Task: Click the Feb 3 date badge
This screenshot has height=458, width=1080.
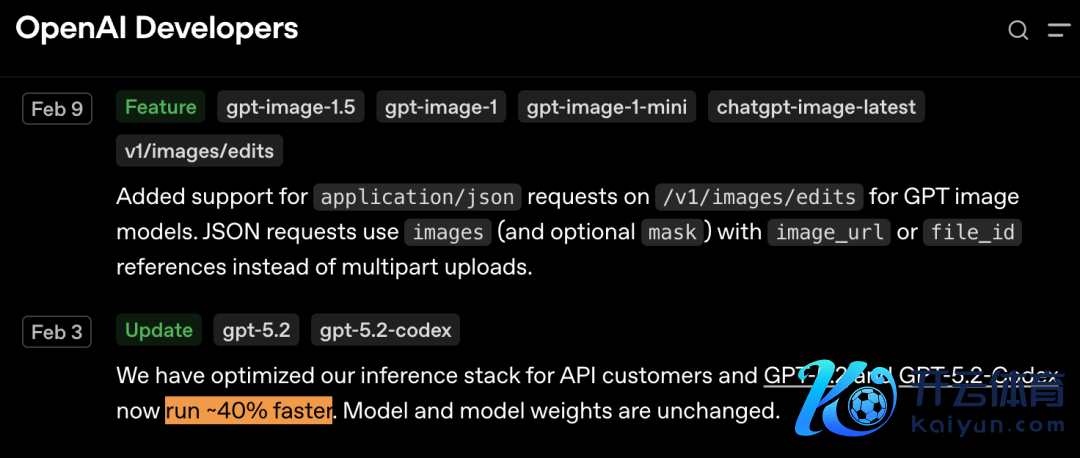Action: pyautogui.click(x=57, y=332)
